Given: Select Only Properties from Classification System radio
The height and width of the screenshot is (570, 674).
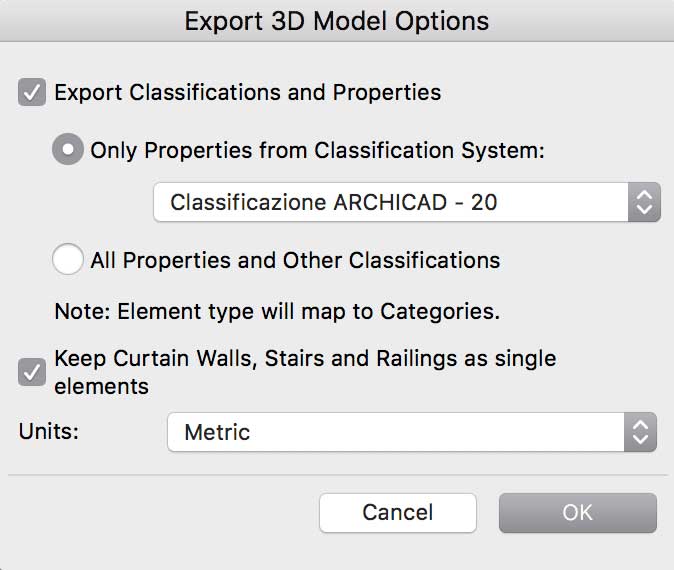Looking at the screenshot, I should click(x=68, y=151).
